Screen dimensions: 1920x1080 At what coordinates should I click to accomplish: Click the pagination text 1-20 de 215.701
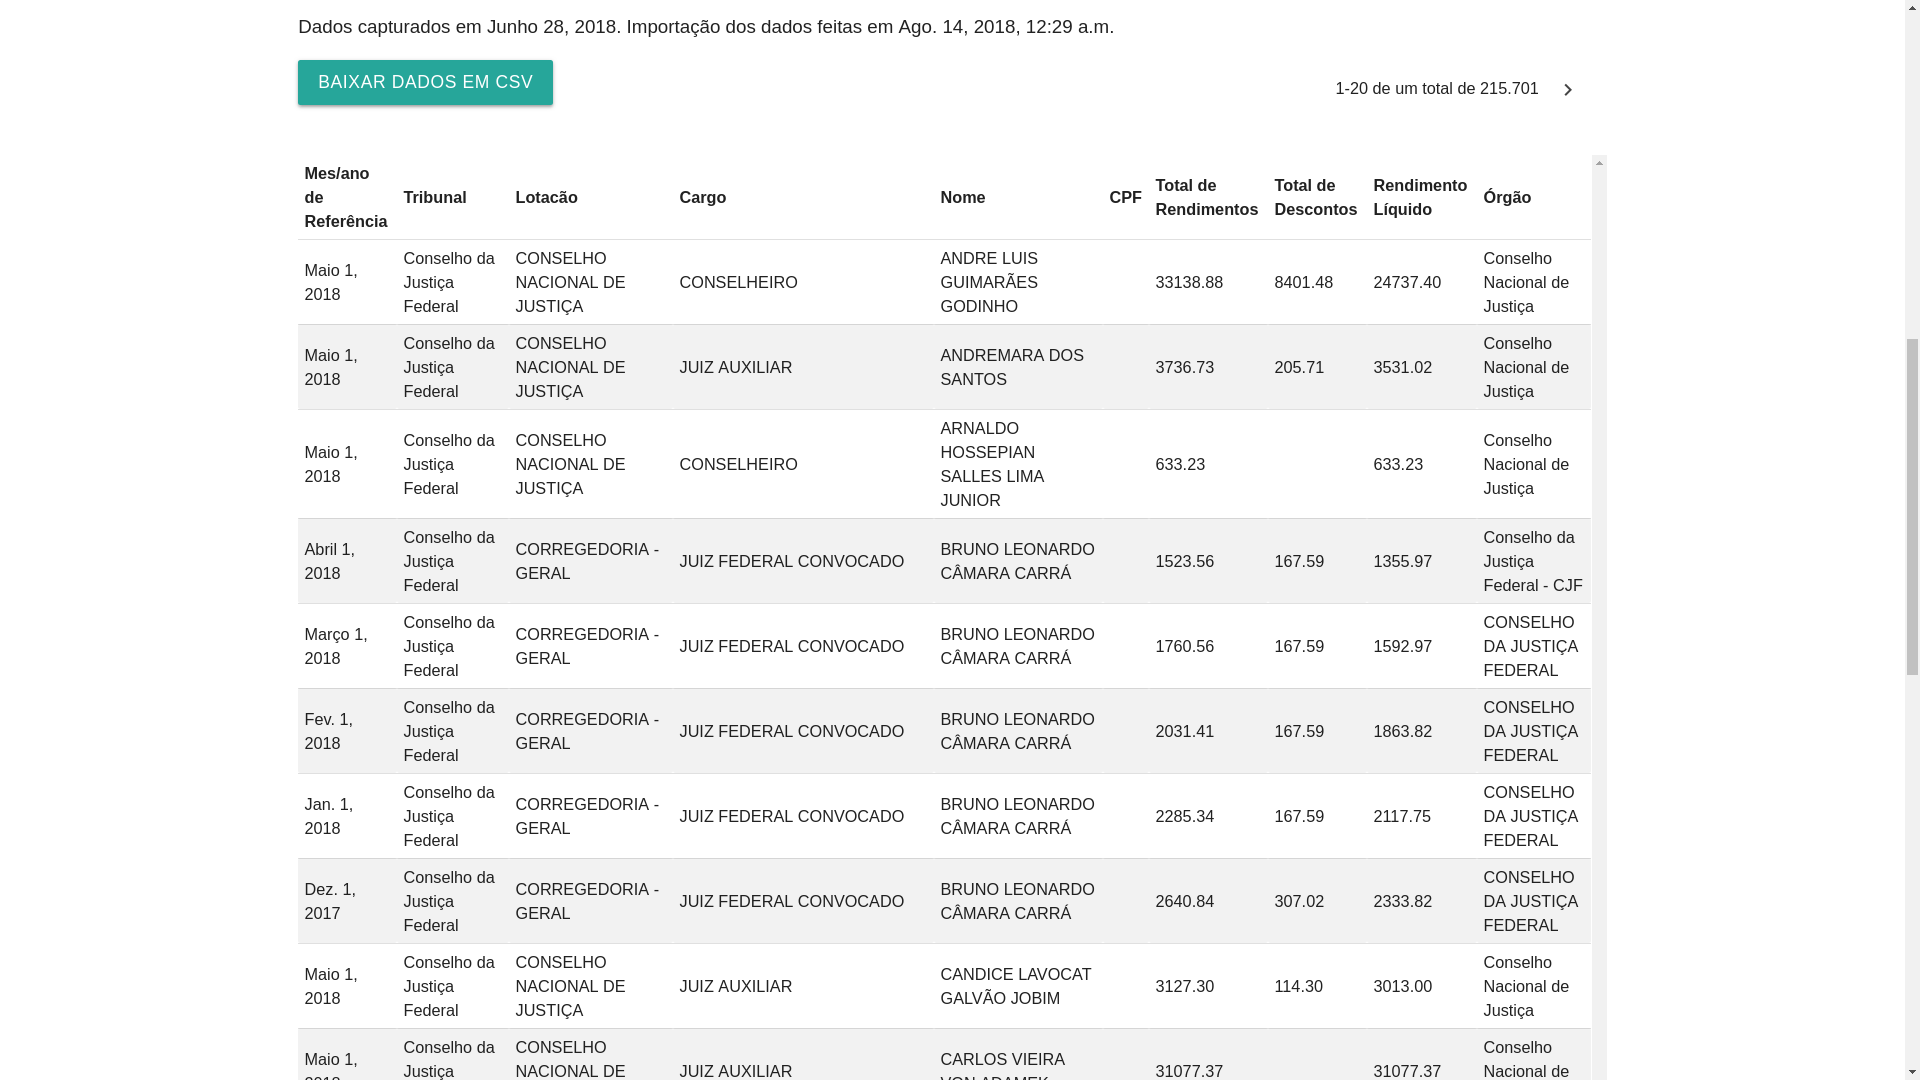[x=1436, y=89]
